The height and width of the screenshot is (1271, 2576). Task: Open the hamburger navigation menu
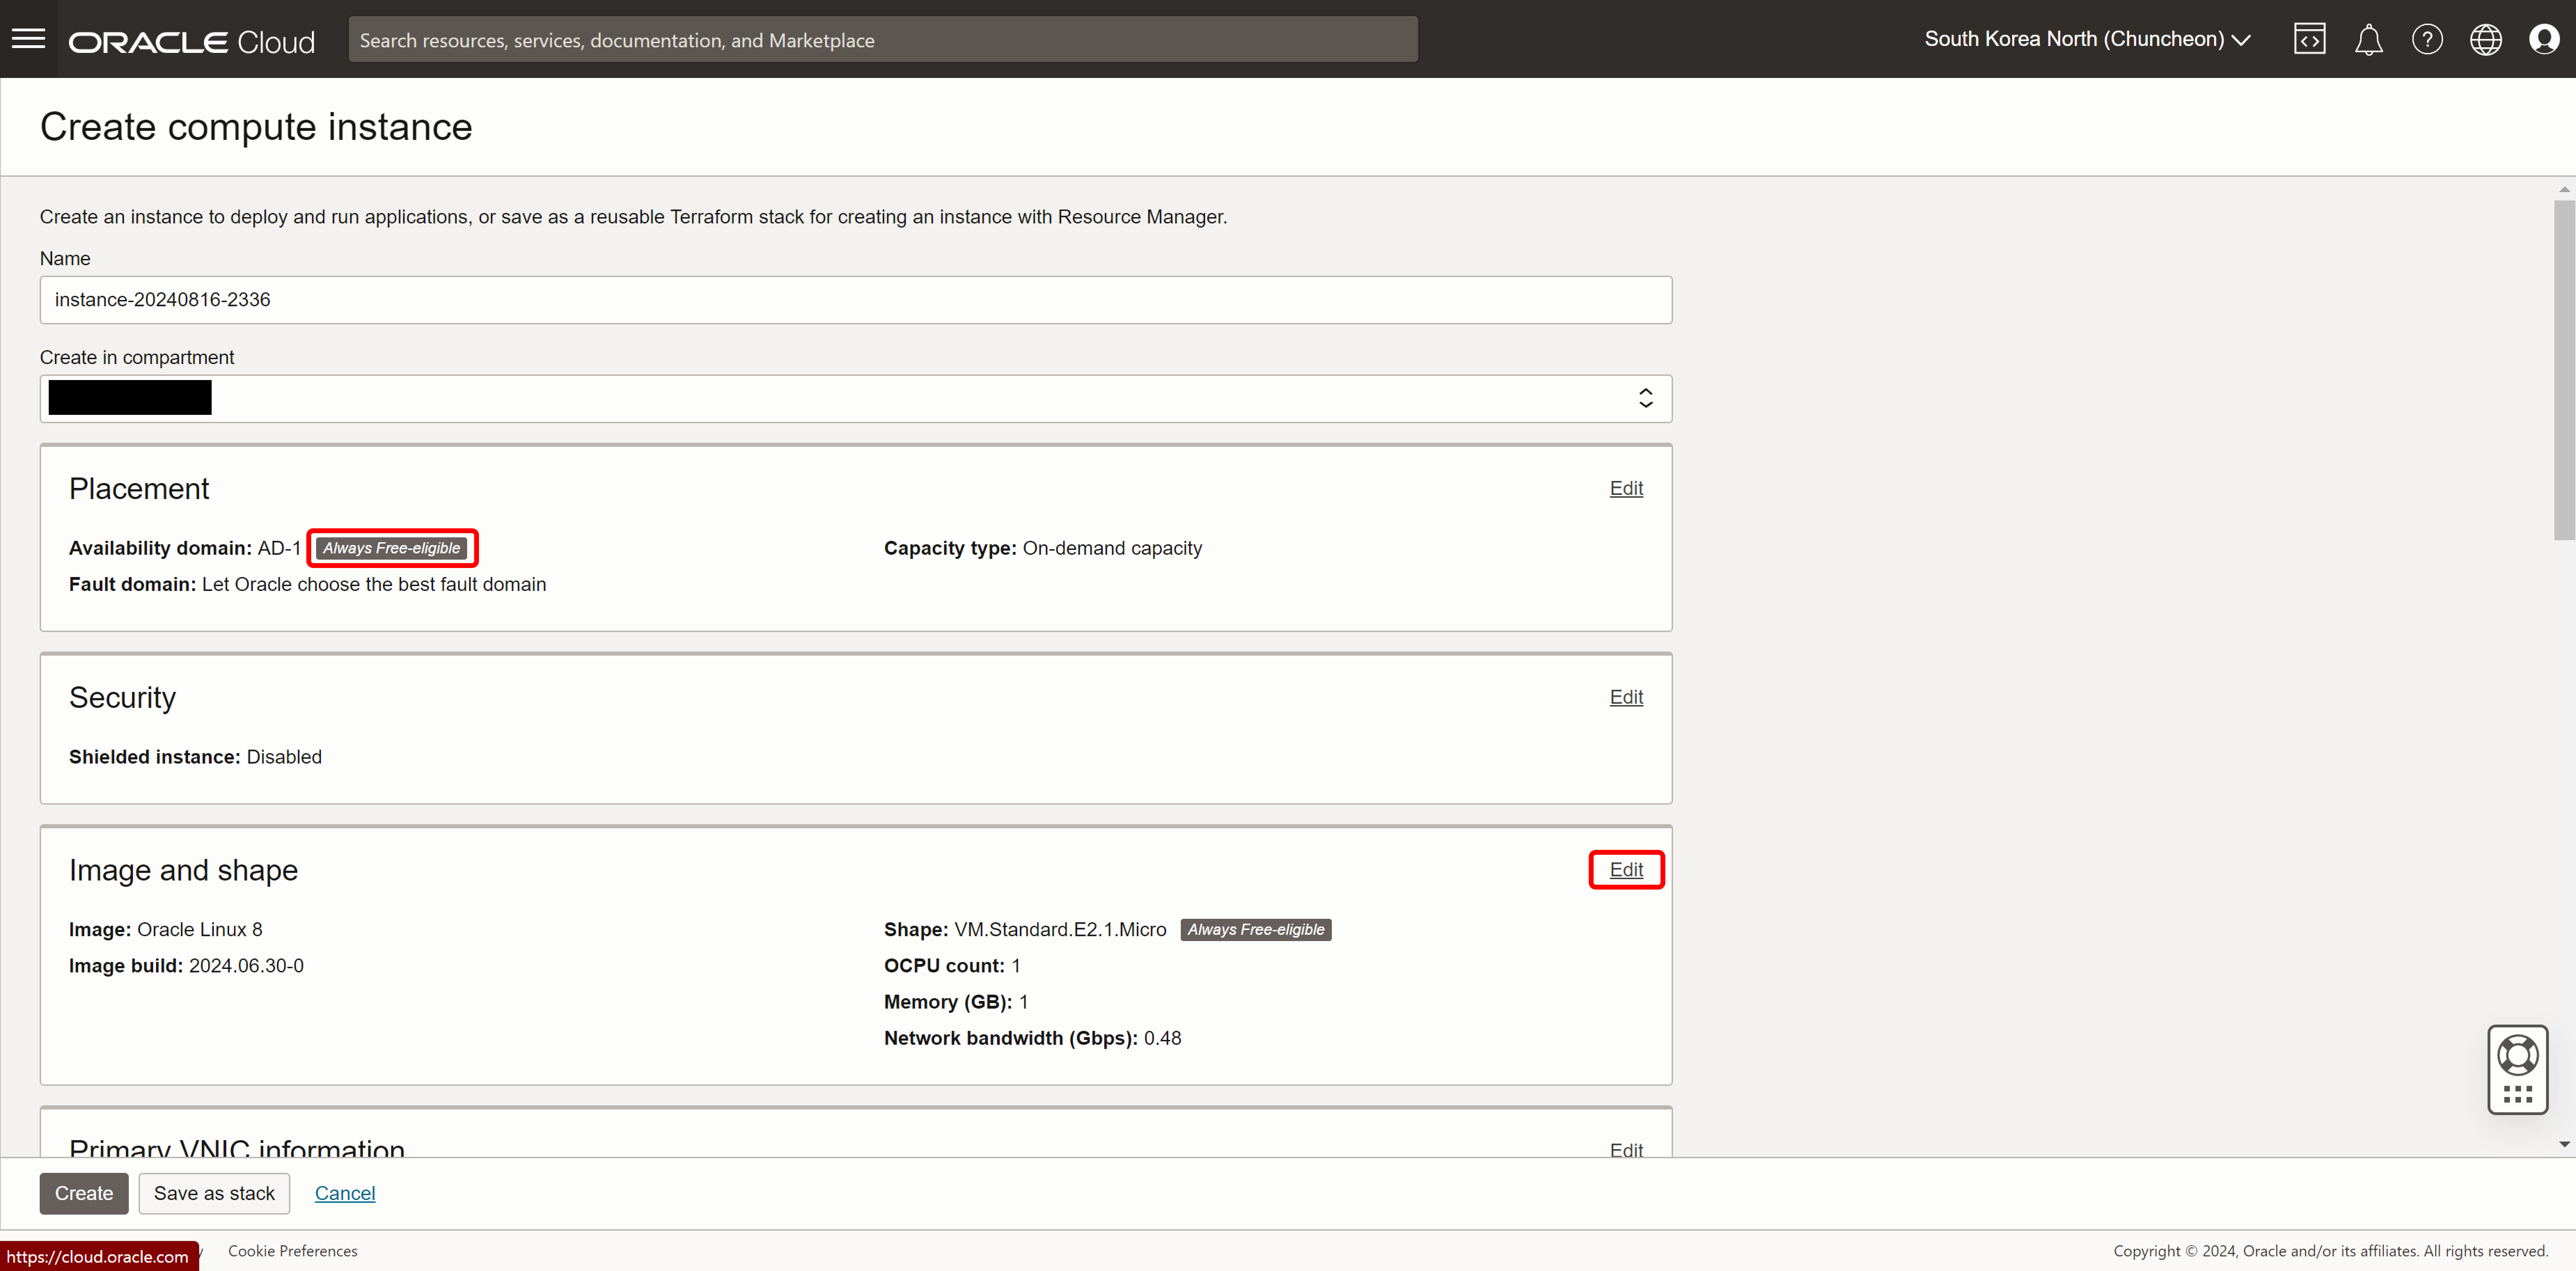tap(28, 39)
